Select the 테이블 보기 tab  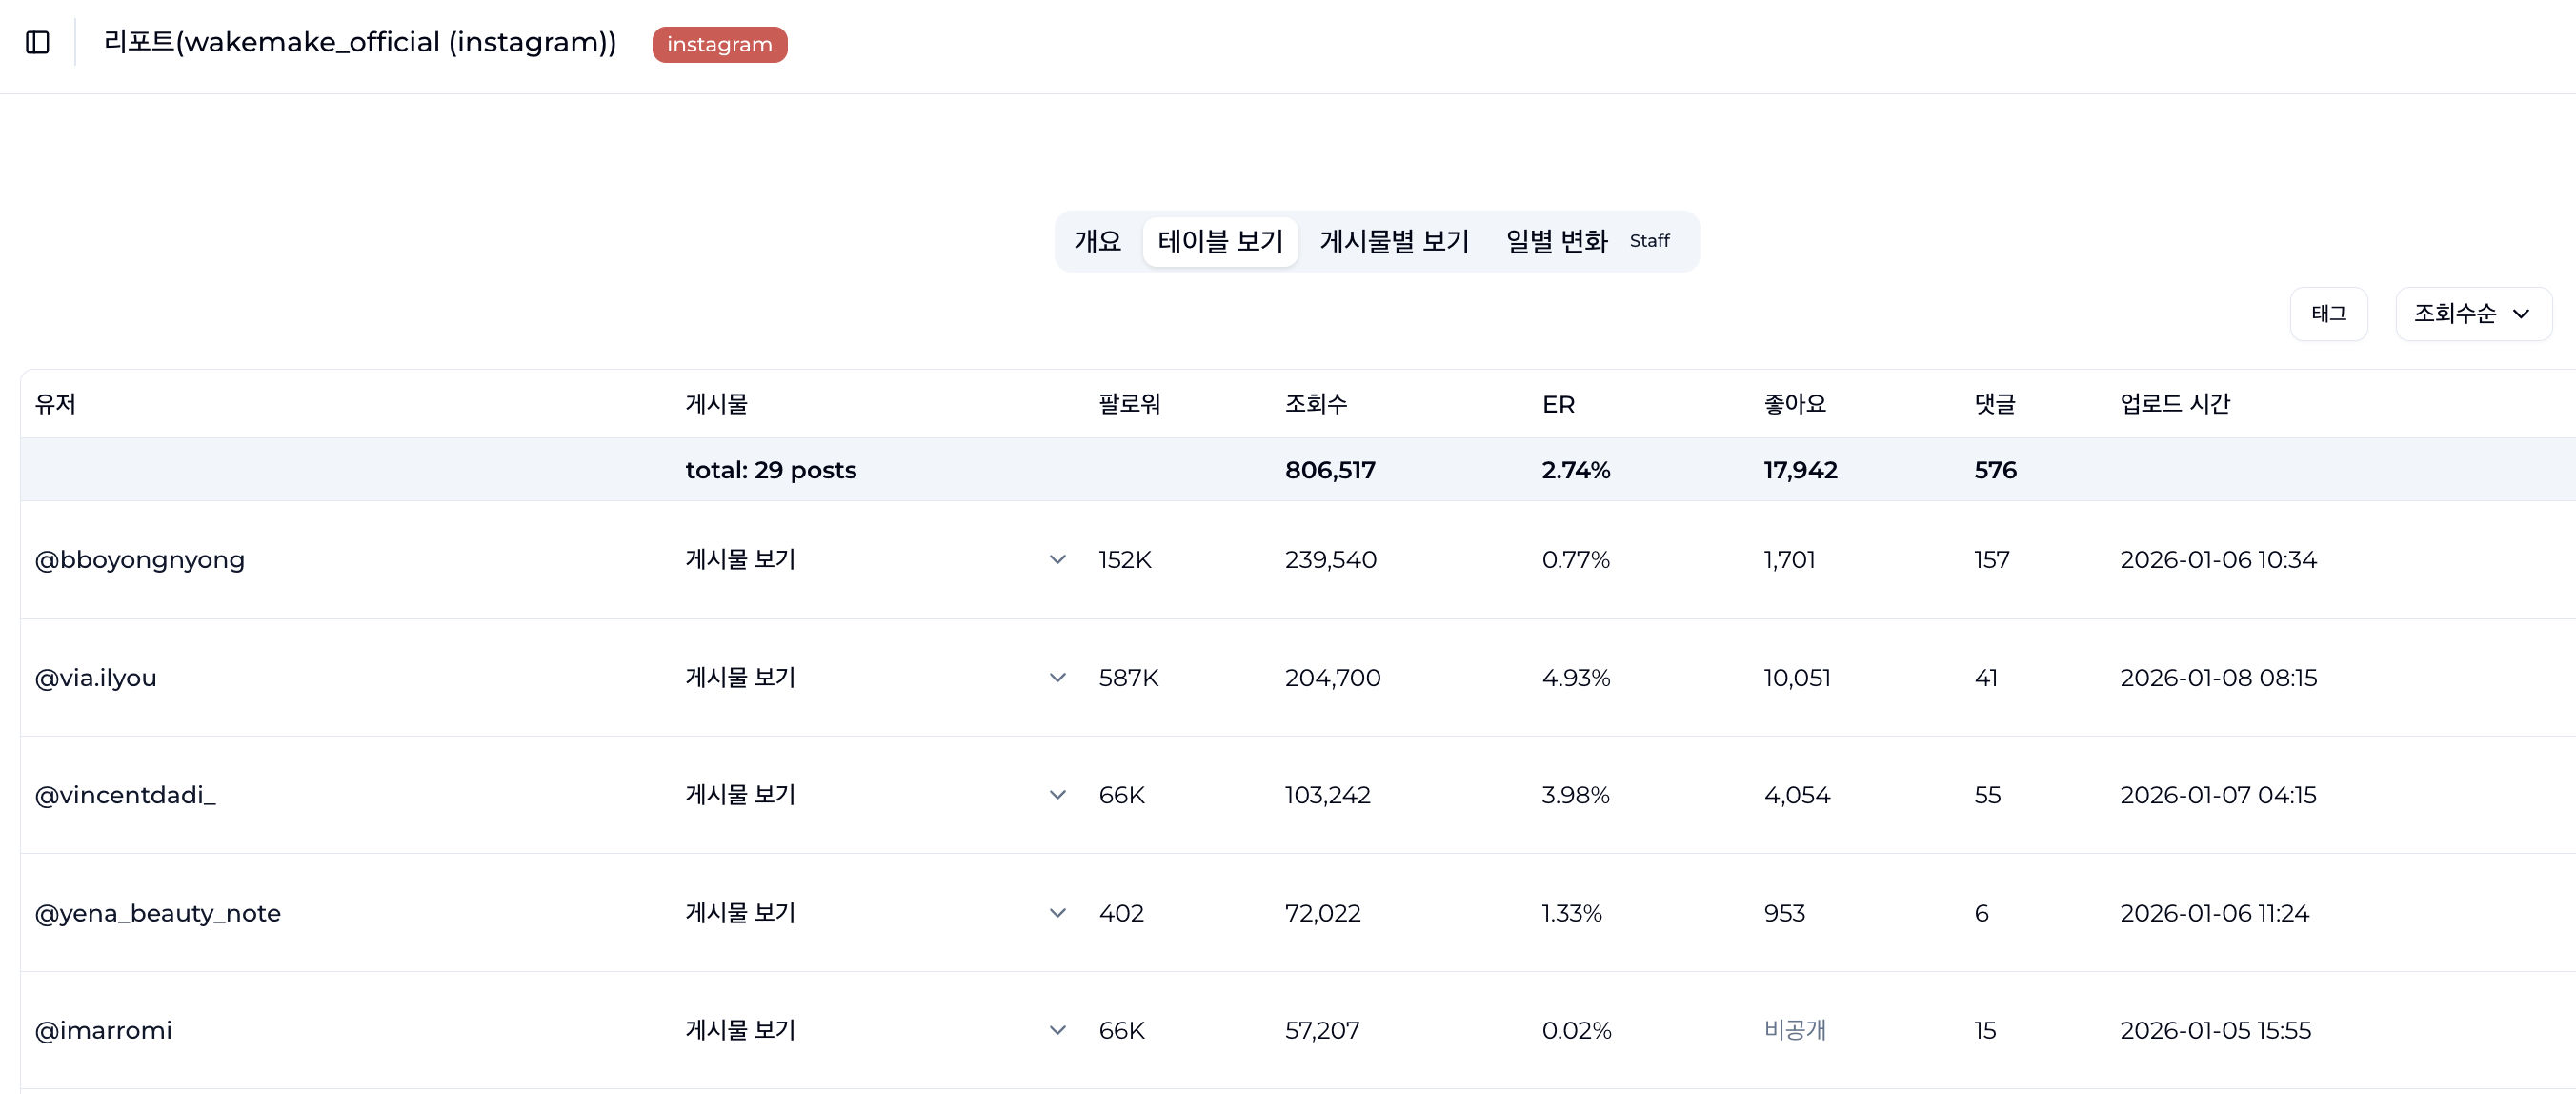click(x=1219, y=241)
